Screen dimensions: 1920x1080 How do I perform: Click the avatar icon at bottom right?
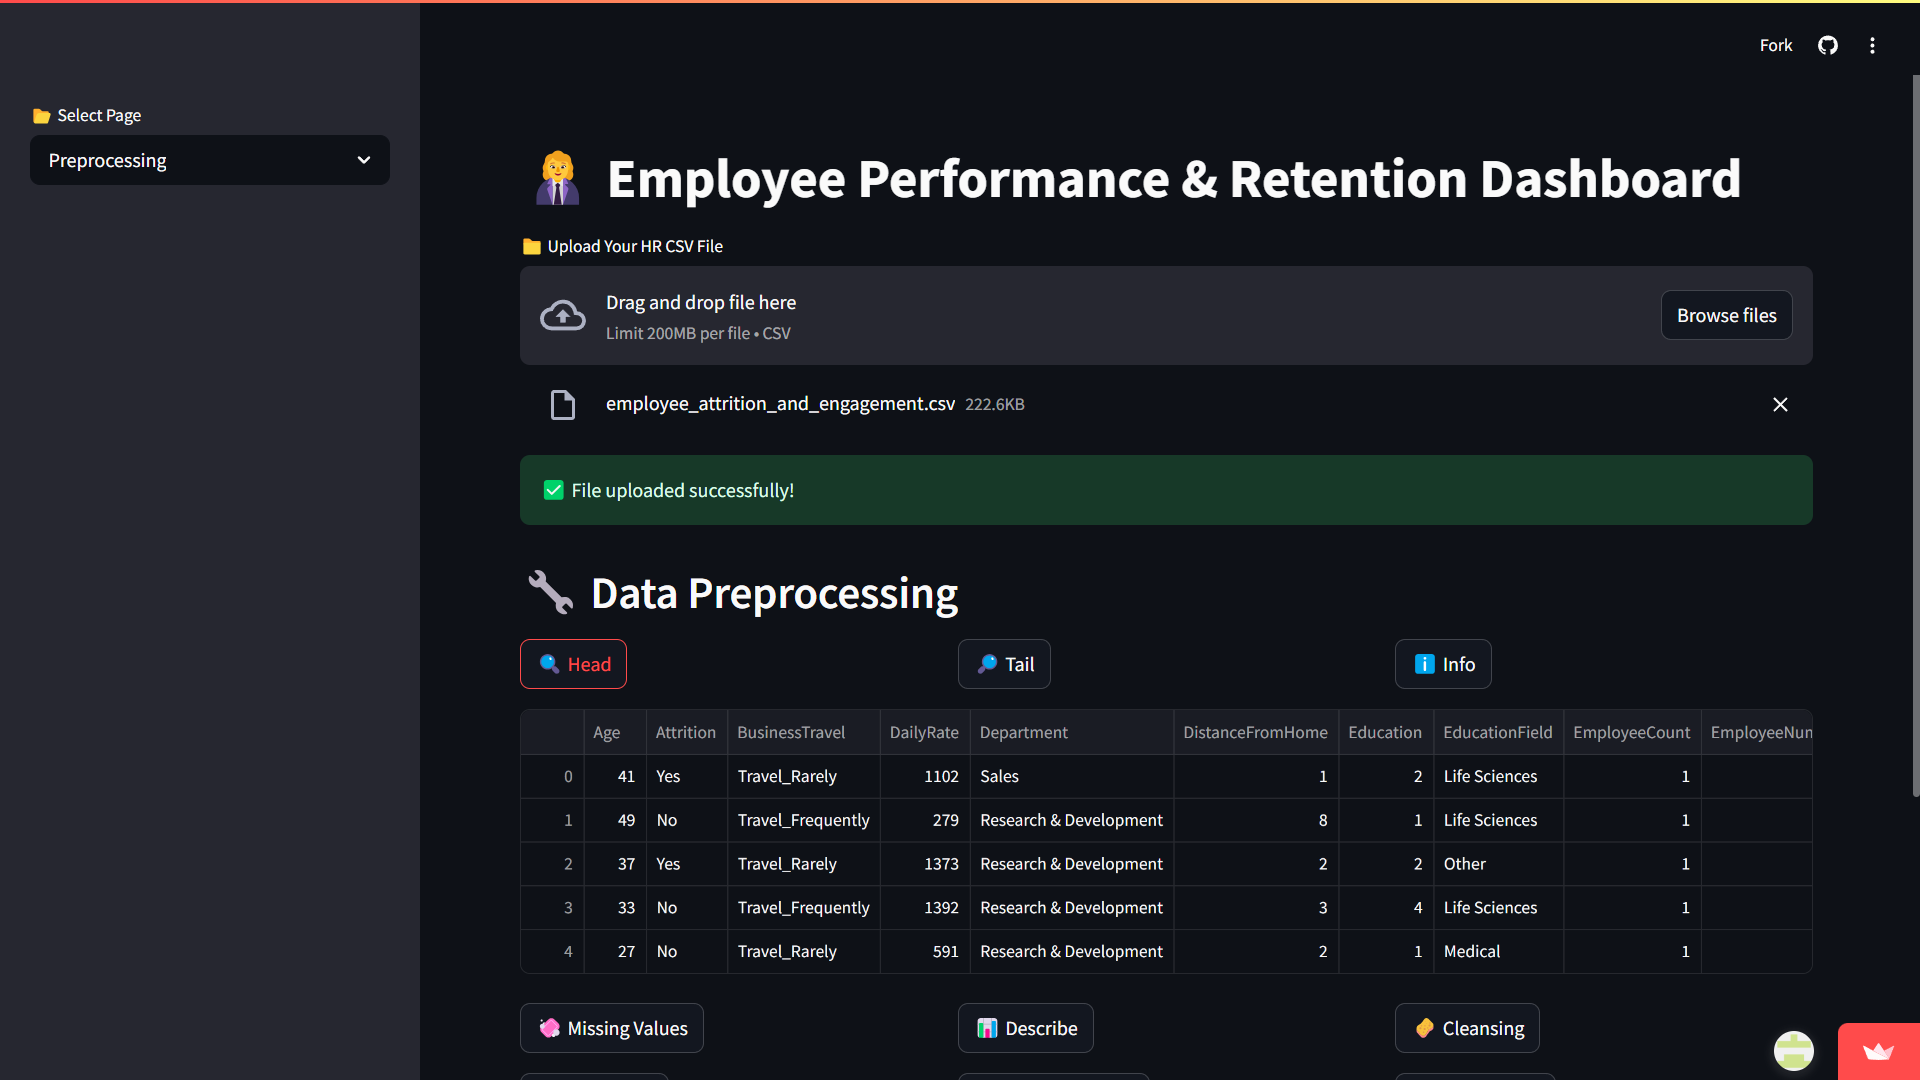pyautogui.click(x=1794, y=1051)
